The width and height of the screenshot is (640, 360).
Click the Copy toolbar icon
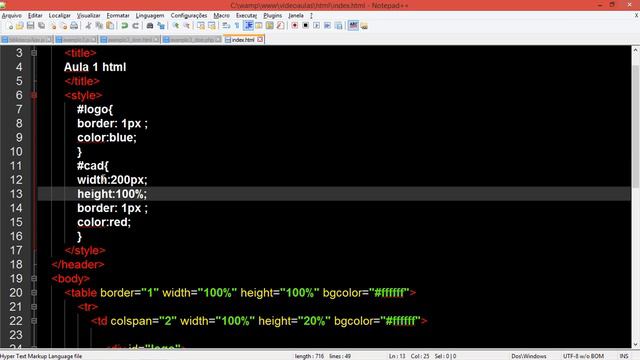[99, 26]
